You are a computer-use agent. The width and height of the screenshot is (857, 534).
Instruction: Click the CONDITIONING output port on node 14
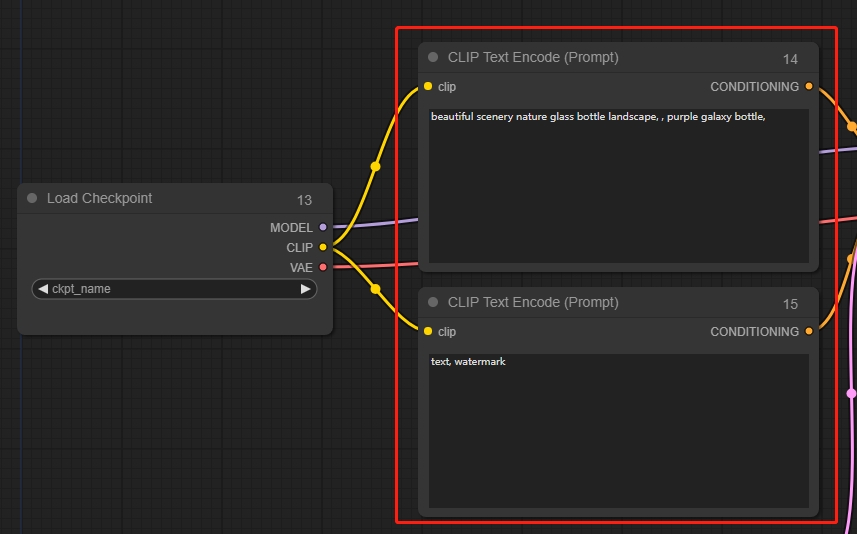808,87
